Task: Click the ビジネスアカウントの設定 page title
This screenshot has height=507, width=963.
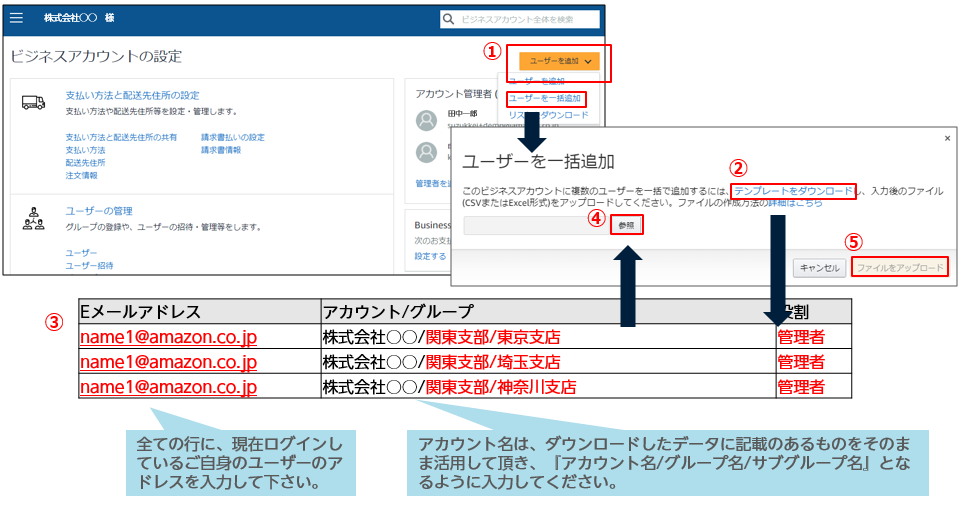Action: [x=96, y=56]
